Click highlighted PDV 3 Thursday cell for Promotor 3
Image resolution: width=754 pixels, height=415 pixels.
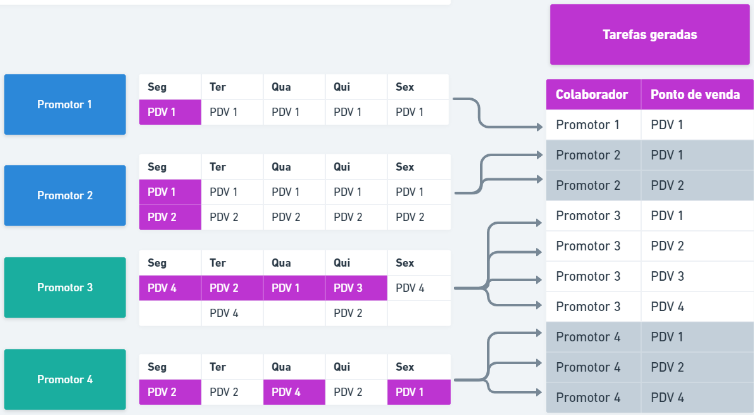click(x=355, y=288)
